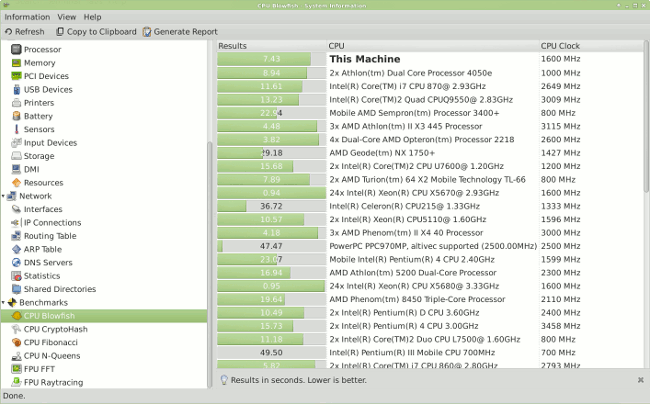
Task: Select the Mobile AMD Sempron 3400+ row
Action: pyautogui.click(x=430, y=113)
